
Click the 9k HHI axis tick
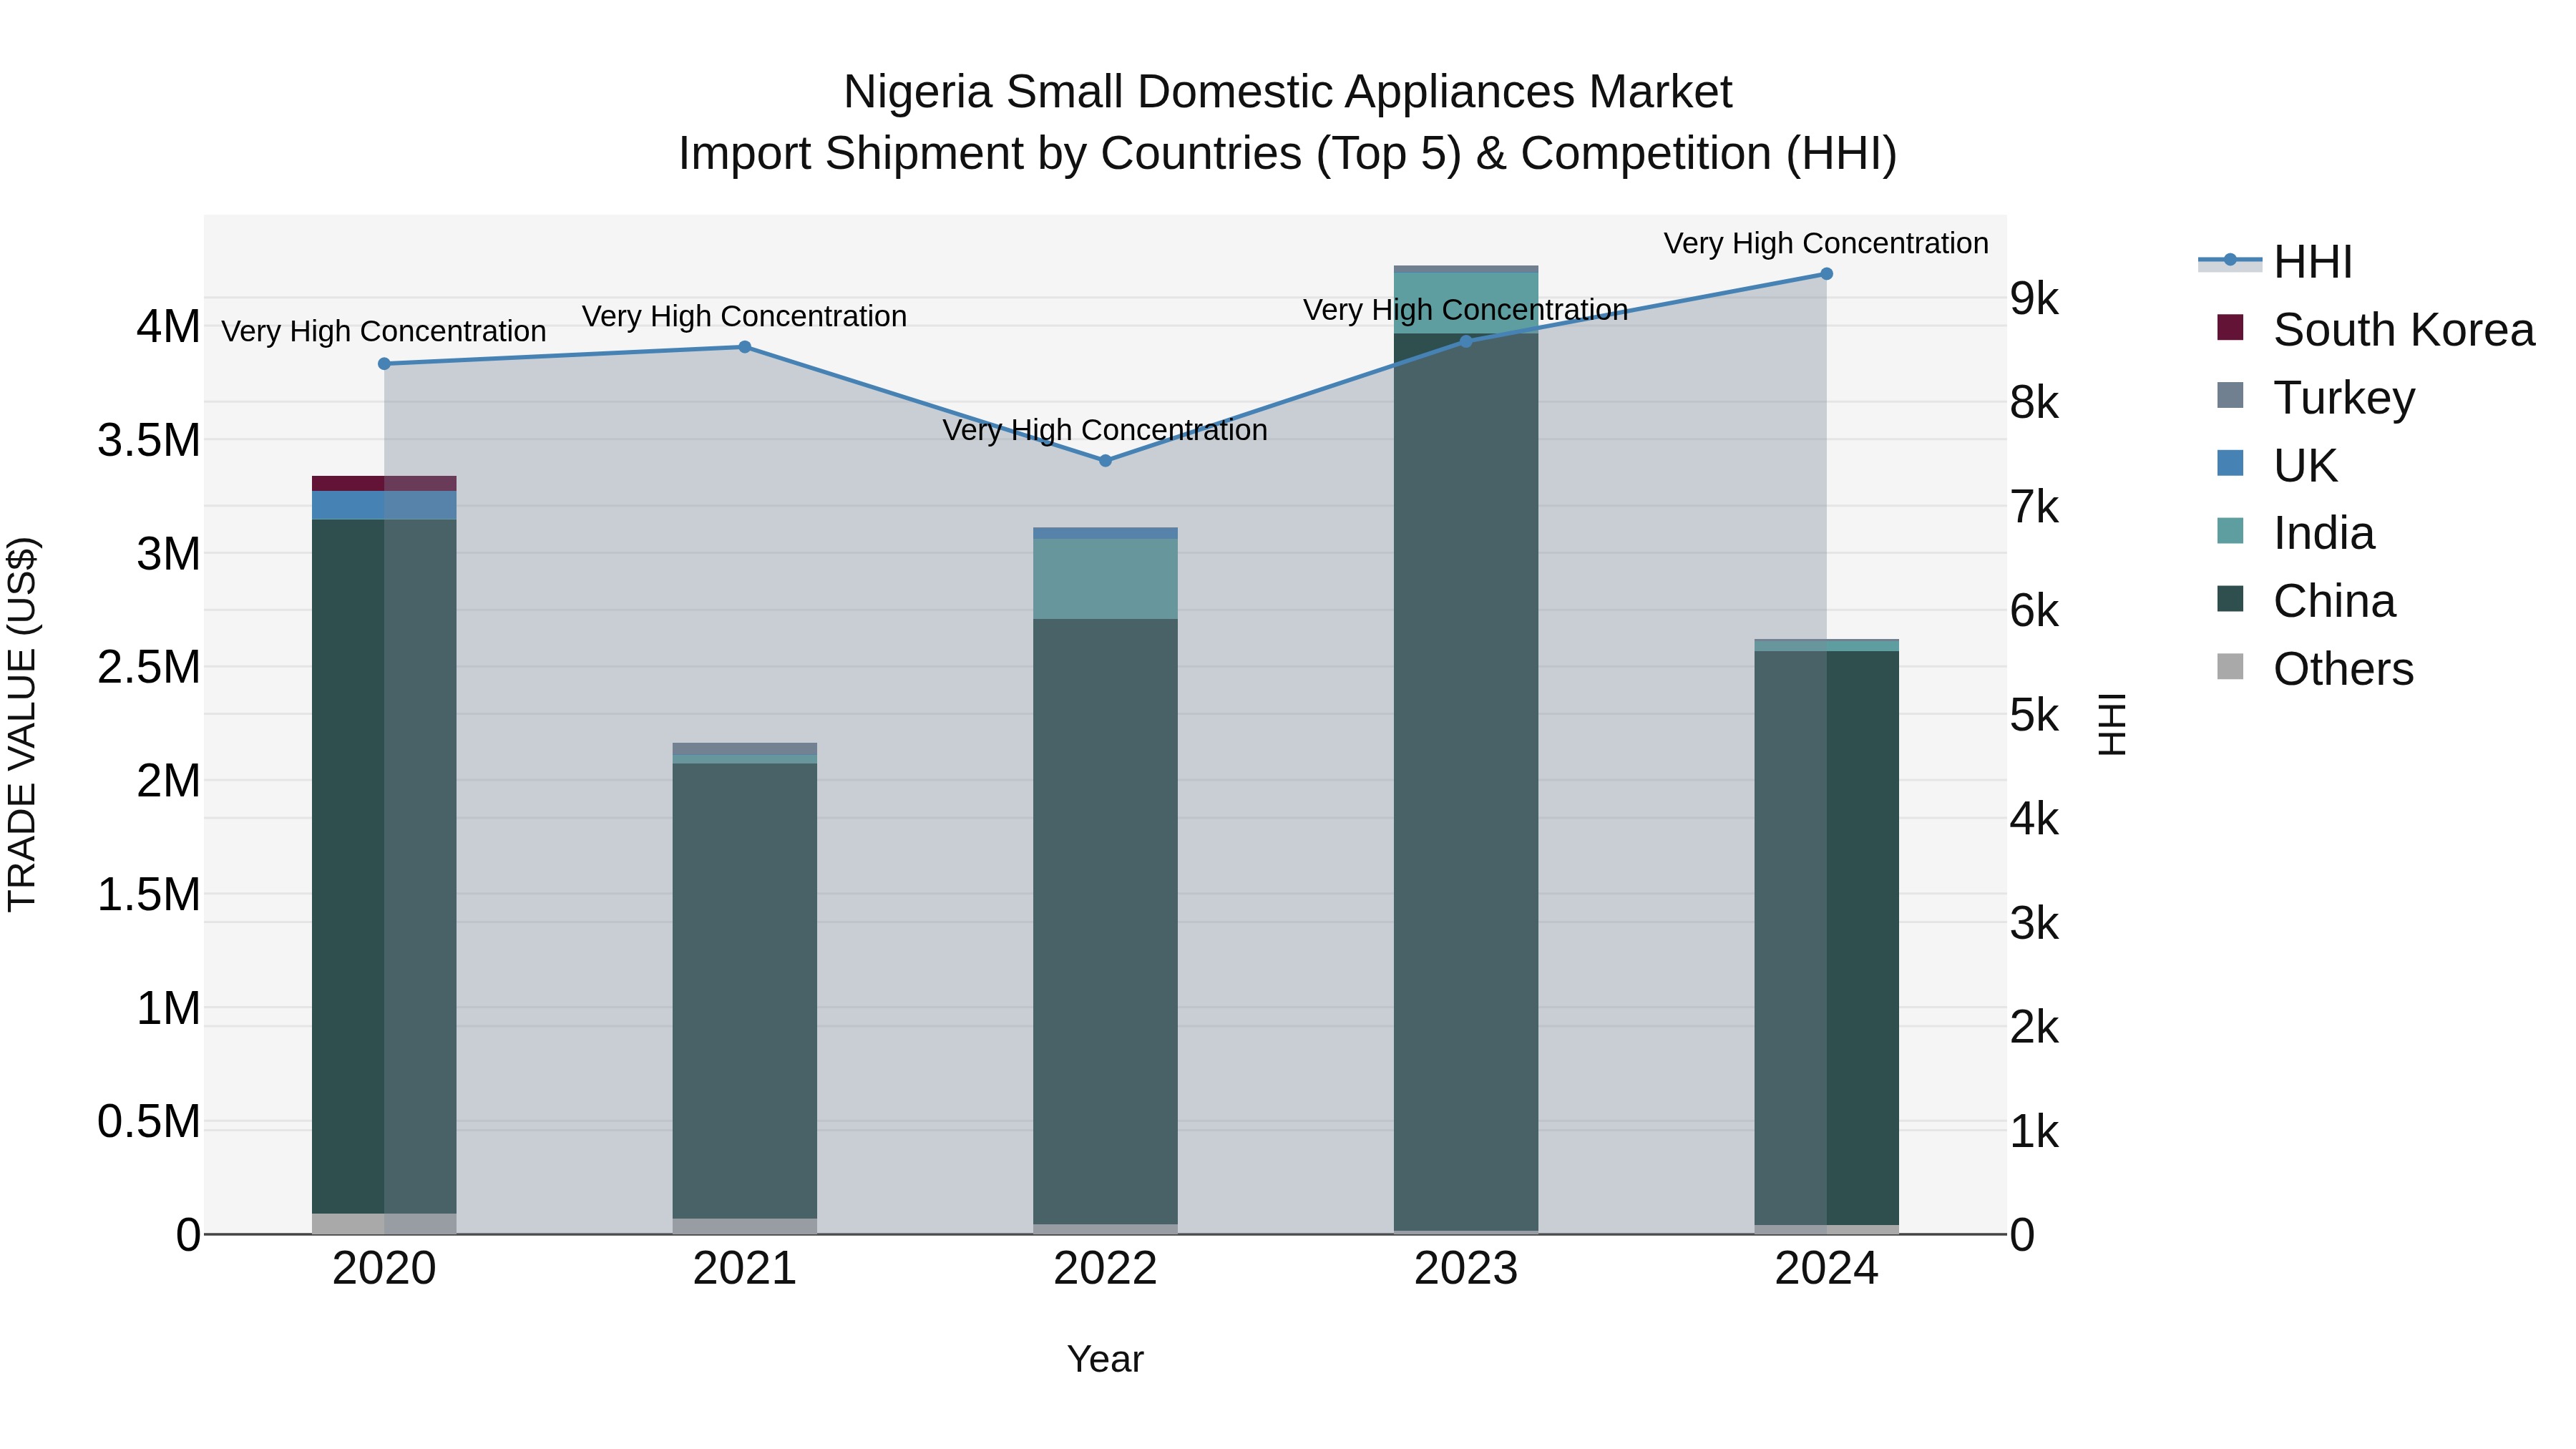[x=2034, y=298]
